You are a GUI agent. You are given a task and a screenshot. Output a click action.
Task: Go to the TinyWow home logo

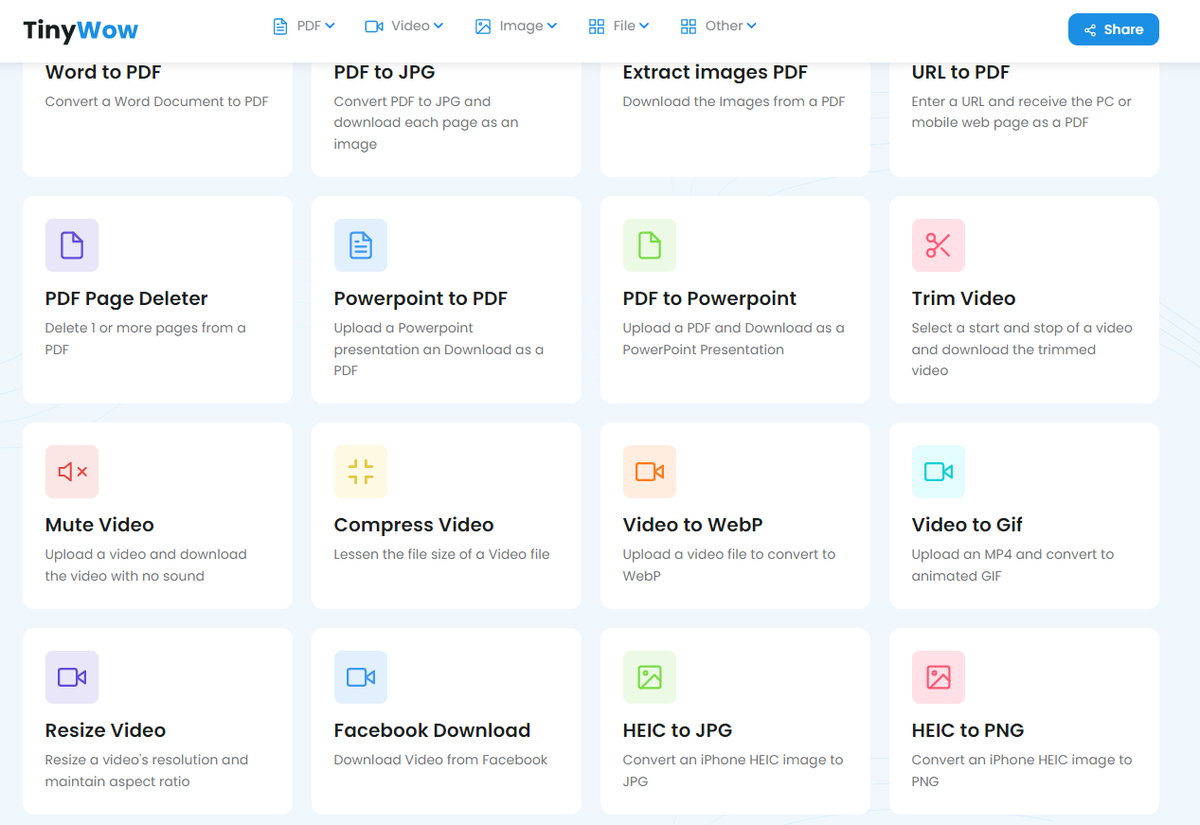click(x=81, y=30)
